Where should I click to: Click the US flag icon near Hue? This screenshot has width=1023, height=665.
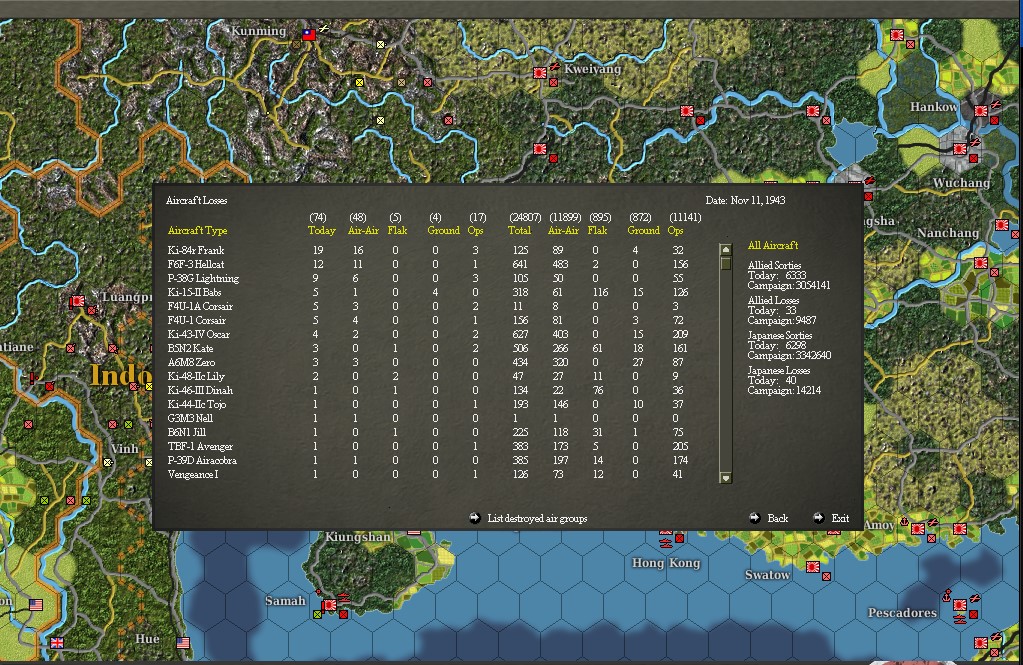(183, 643)
